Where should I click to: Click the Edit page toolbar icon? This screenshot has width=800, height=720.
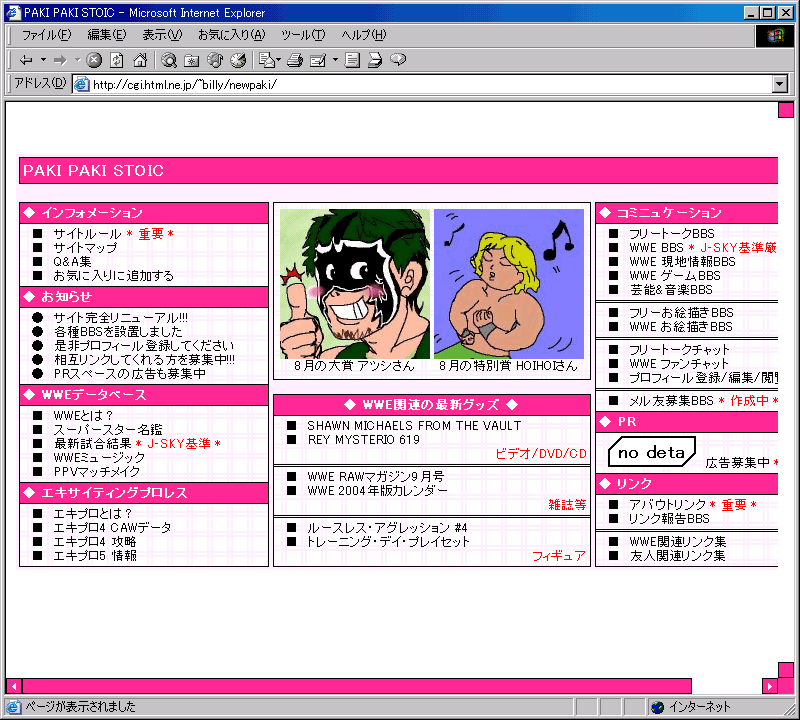click(x=318, y=60)
